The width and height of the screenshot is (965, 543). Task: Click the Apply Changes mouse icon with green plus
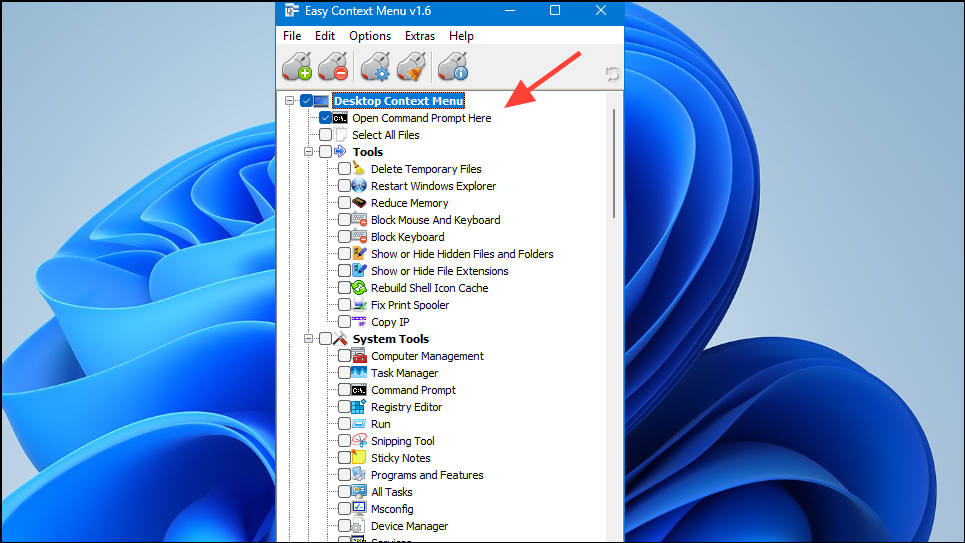coord(297,66)
